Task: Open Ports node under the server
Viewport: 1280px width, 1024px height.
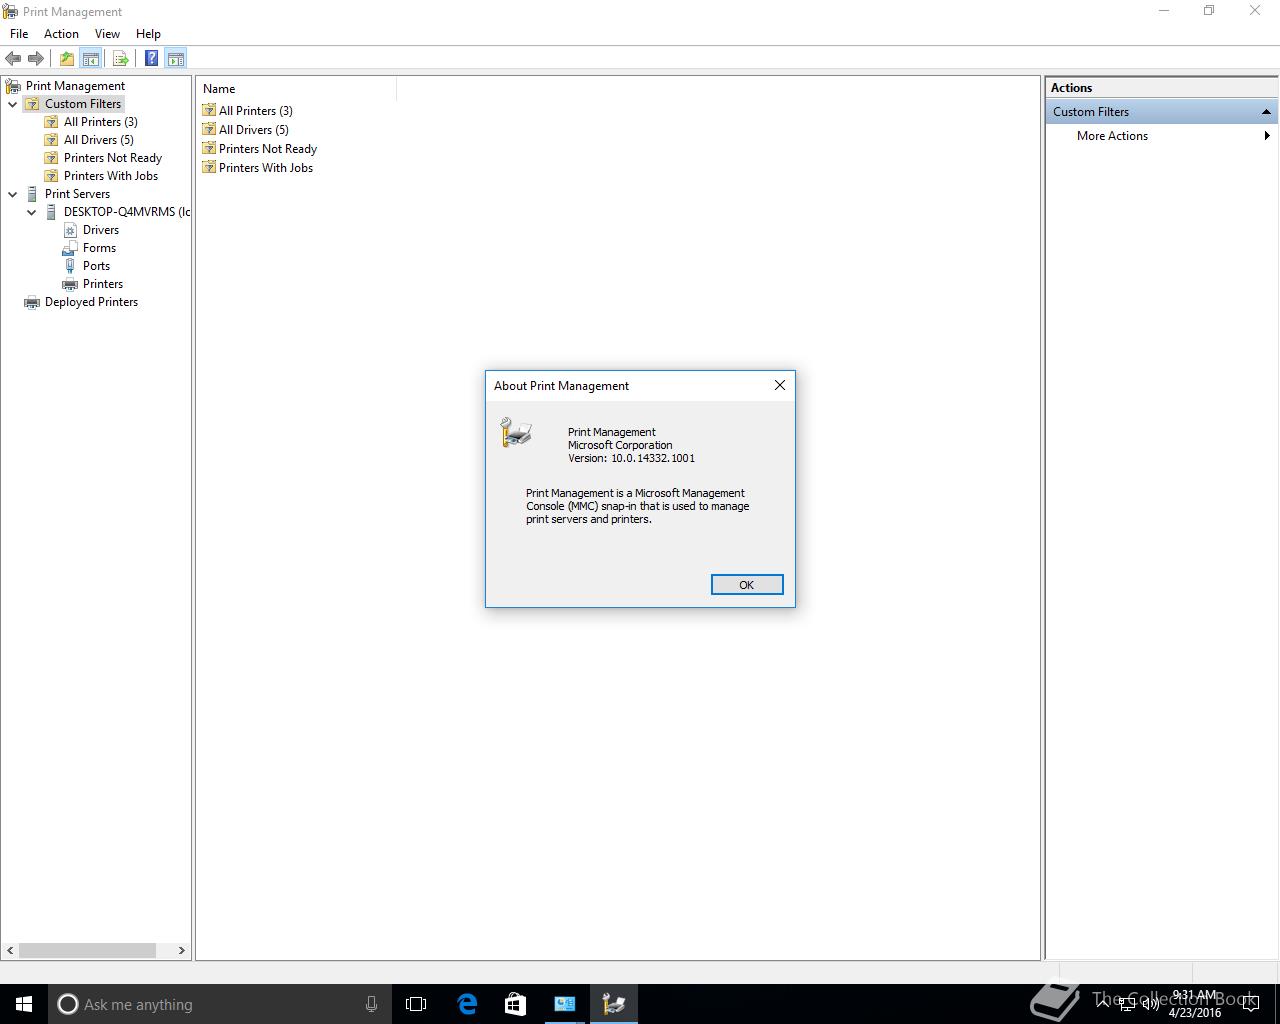Action: click(x=96, y=266)
